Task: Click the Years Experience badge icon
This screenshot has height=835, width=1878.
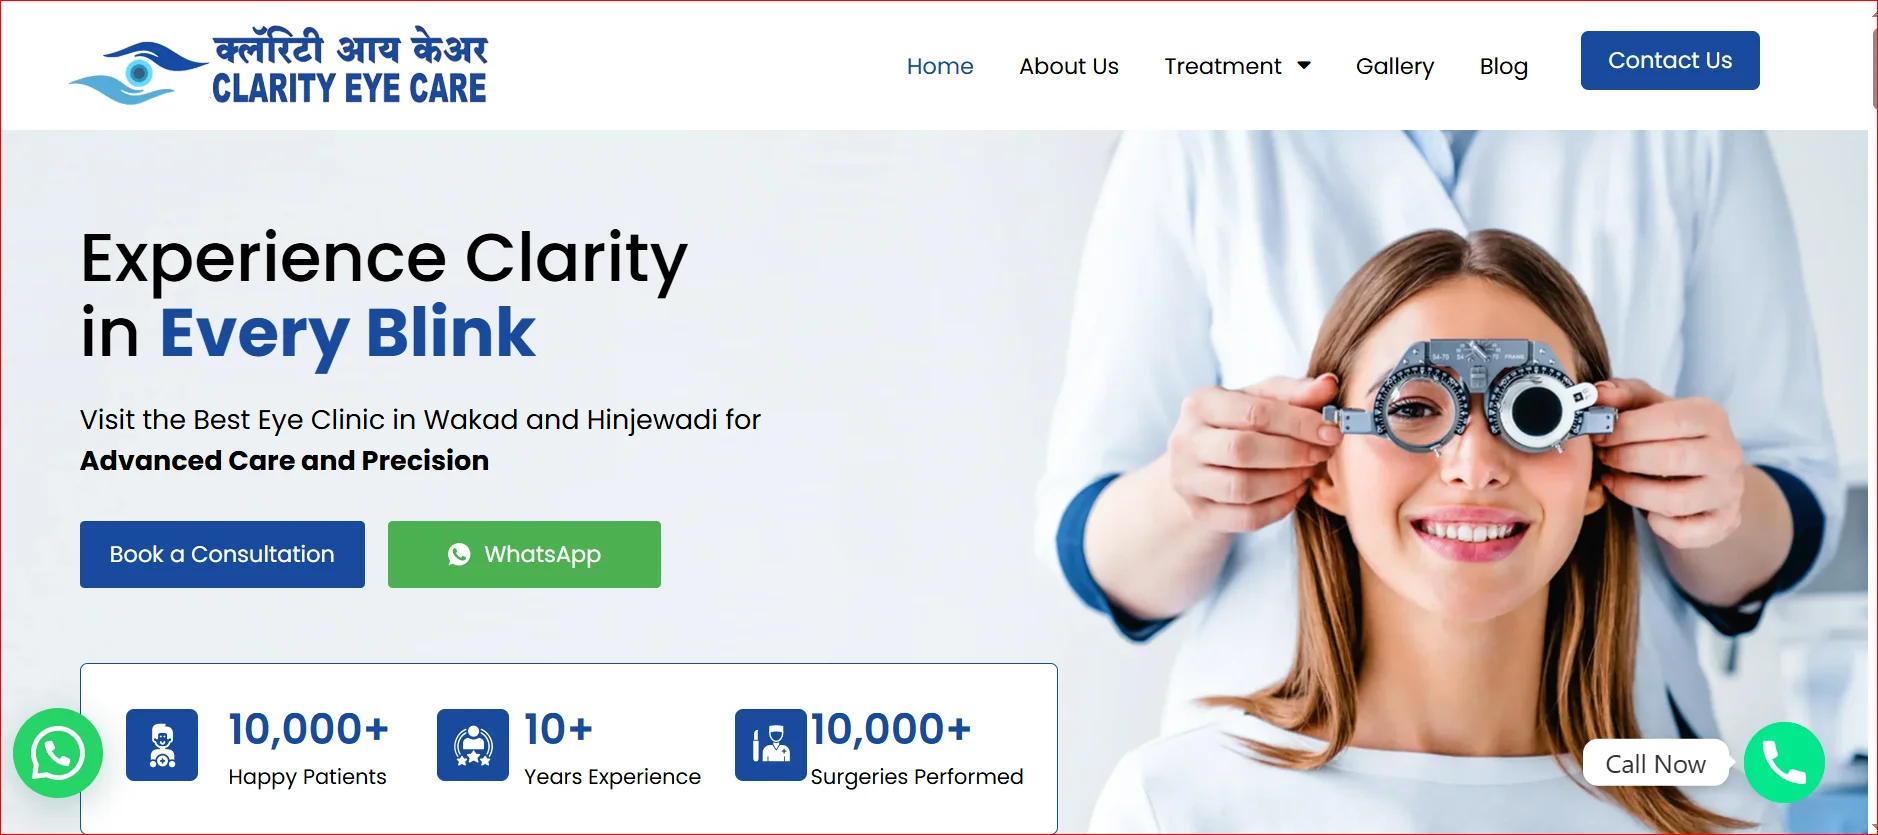Action: (x=473, y=745)
